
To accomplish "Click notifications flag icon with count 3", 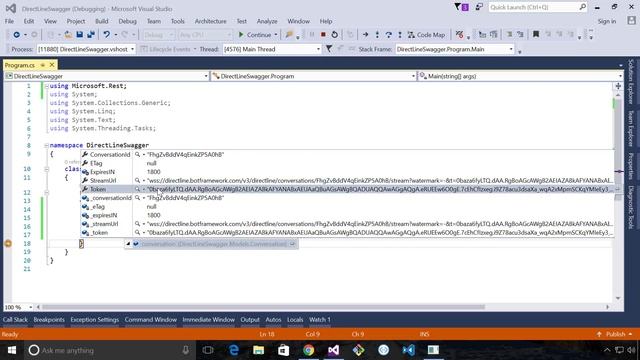I will tap(461, 7).
